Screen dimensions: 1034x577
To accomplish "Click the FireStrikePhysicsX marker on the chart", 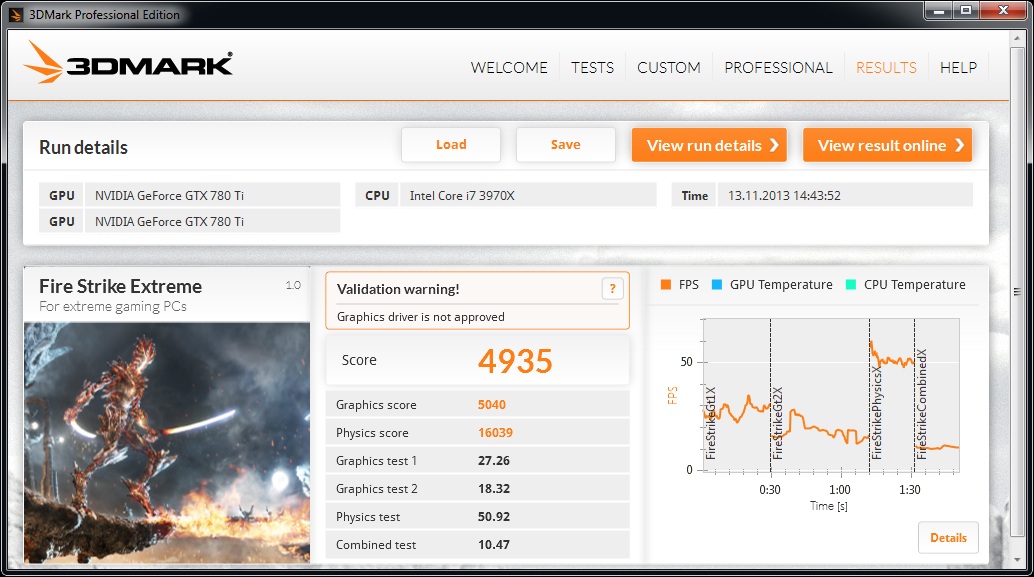I will [877, 413].
